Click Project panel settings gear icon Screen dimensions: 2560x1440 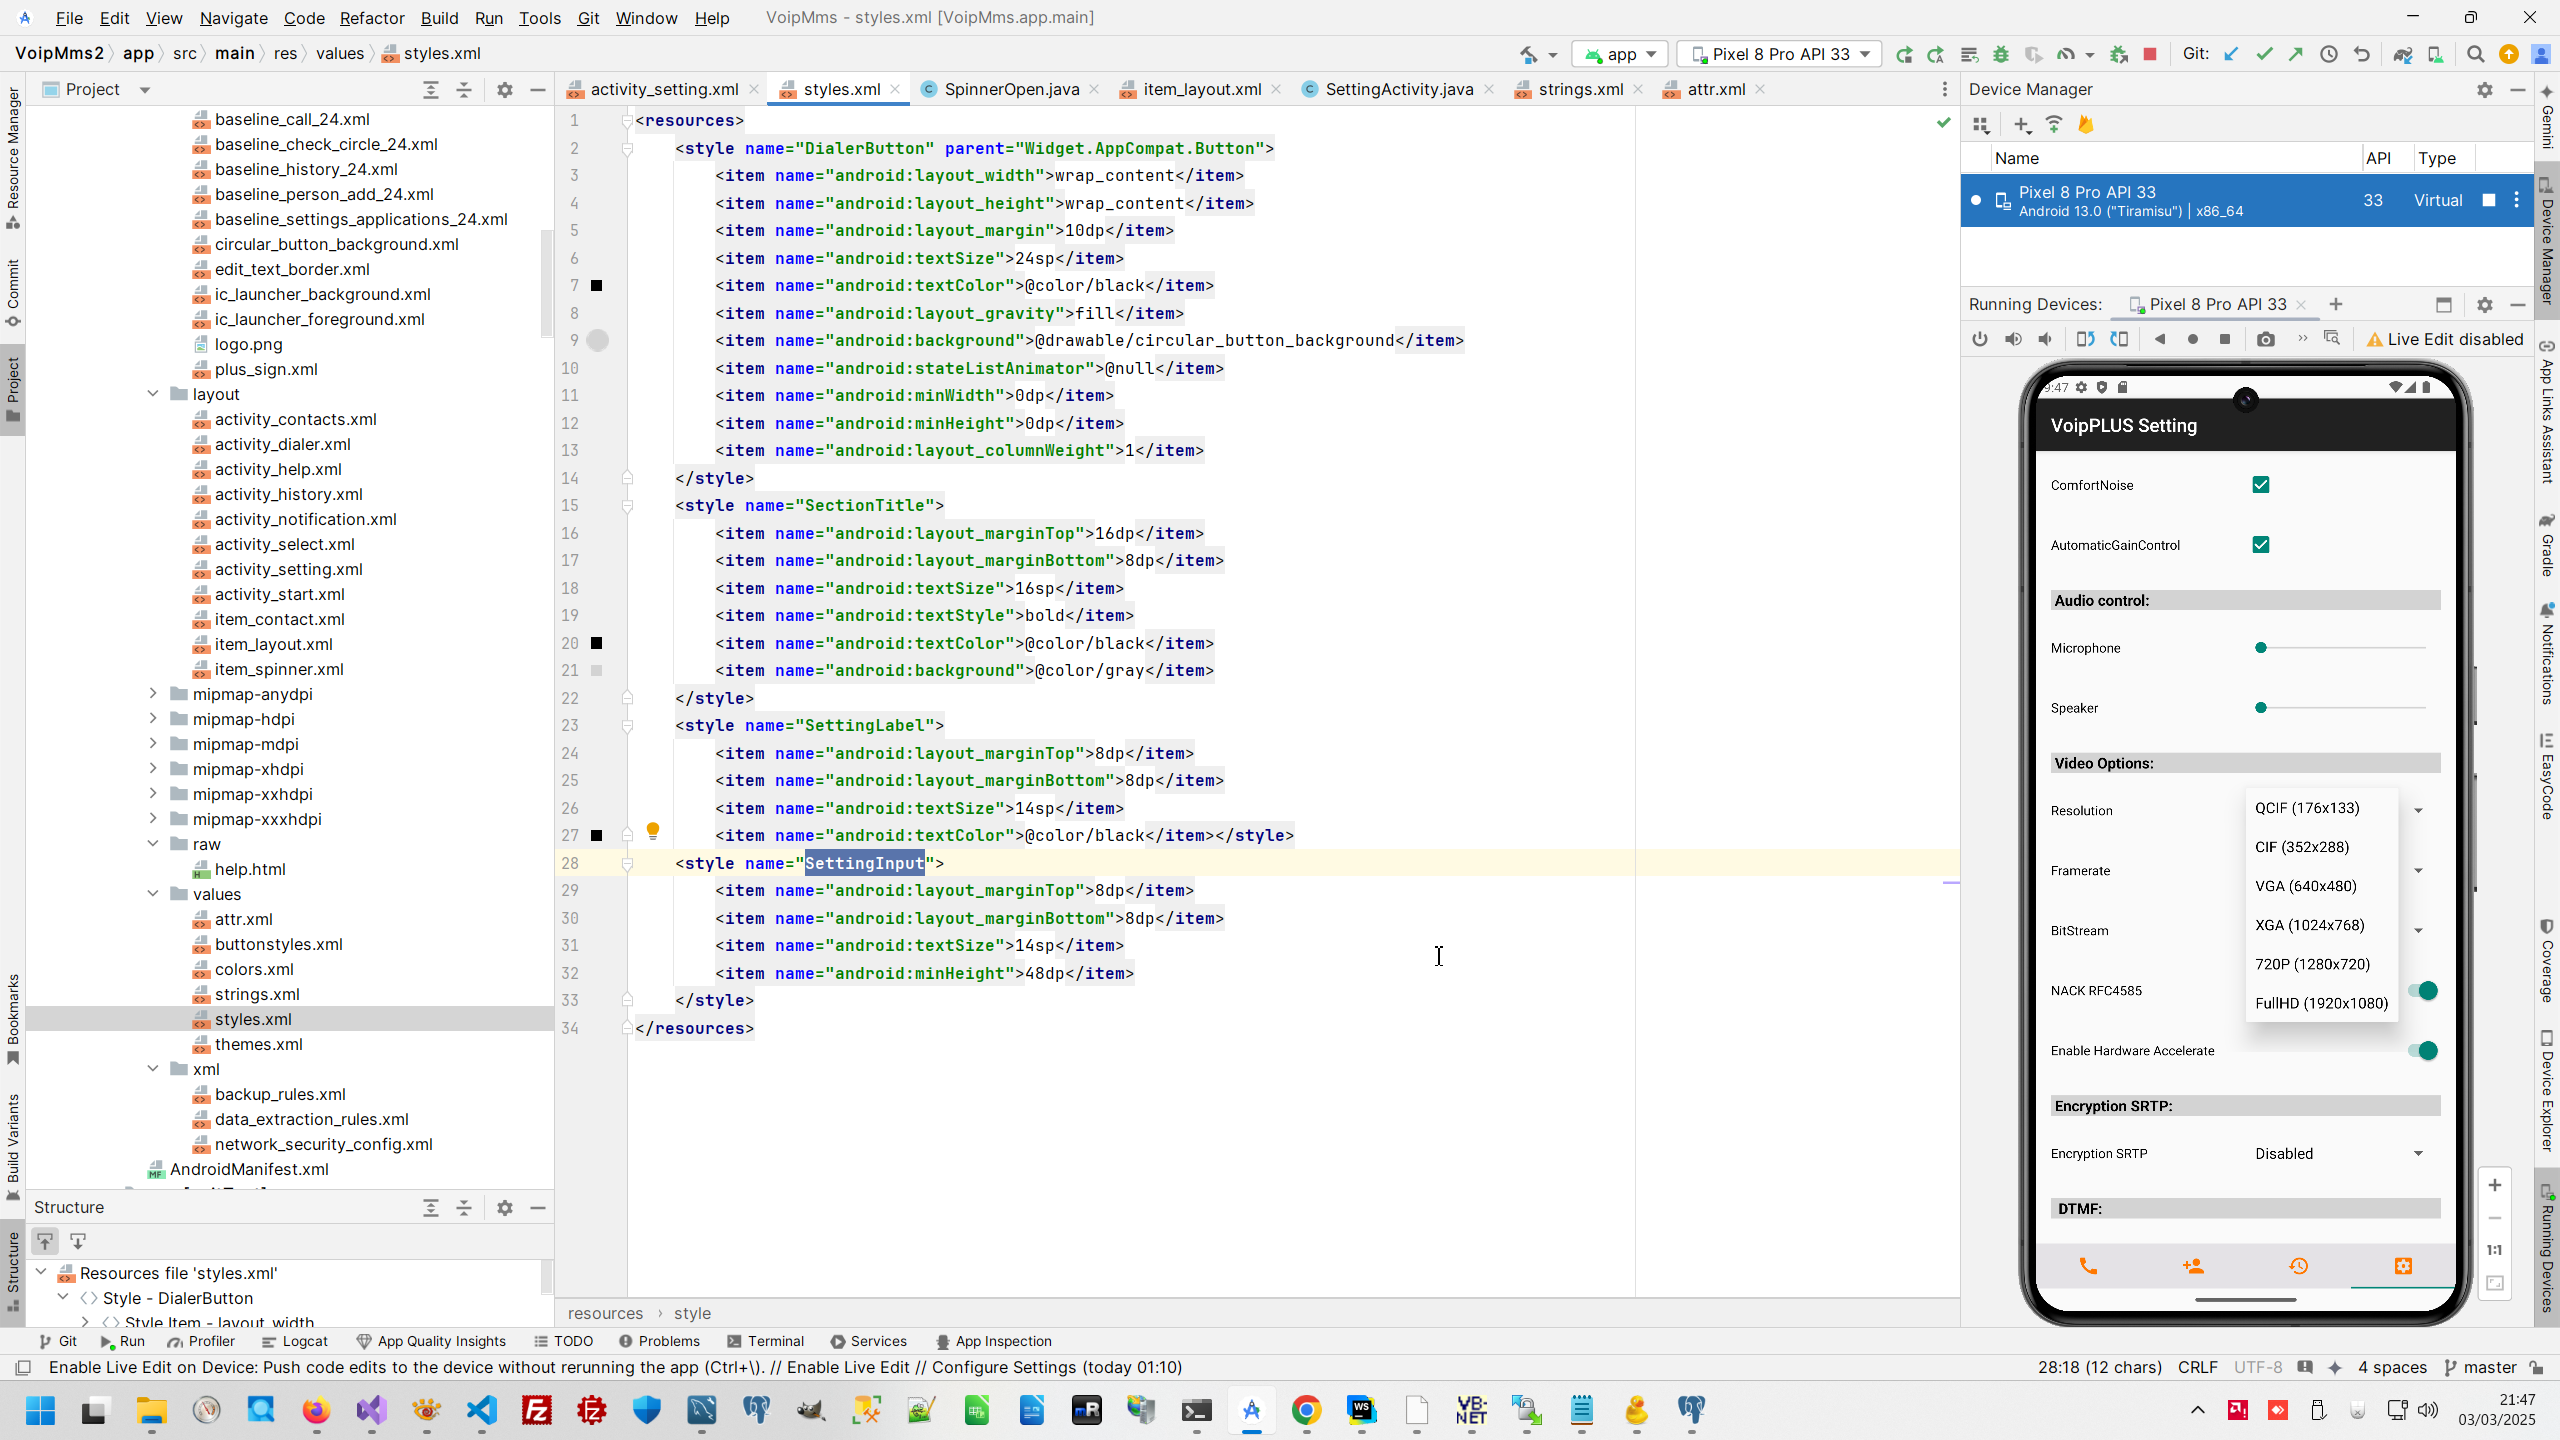[505, 90]
